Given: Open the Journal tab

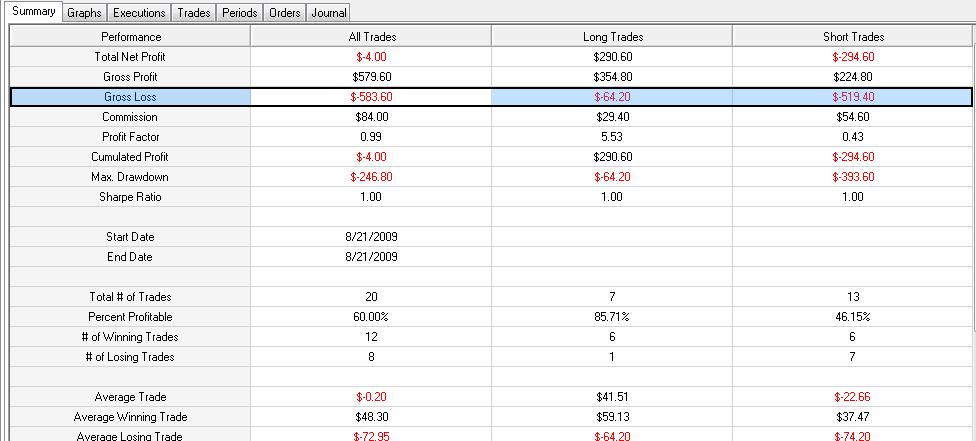Looking at the screenshot, I should (329, 12).
